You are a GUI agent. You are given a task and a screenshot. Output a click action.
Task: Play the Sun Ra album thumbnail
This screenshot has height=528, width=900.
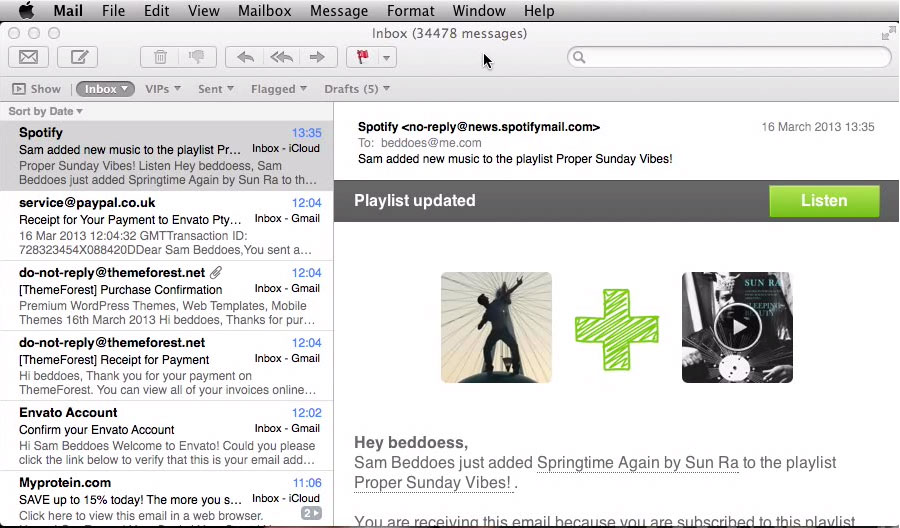click(x=738, y=327)
